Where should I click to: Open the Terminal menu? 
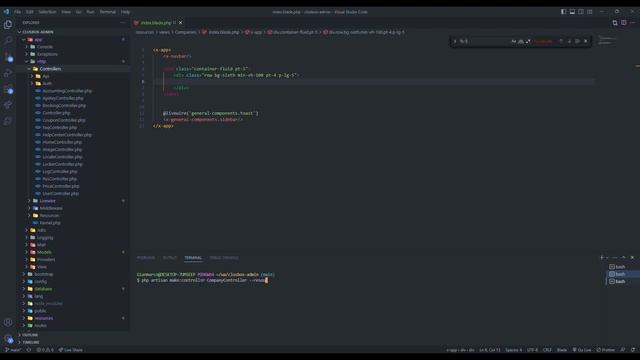pos(108,12)
